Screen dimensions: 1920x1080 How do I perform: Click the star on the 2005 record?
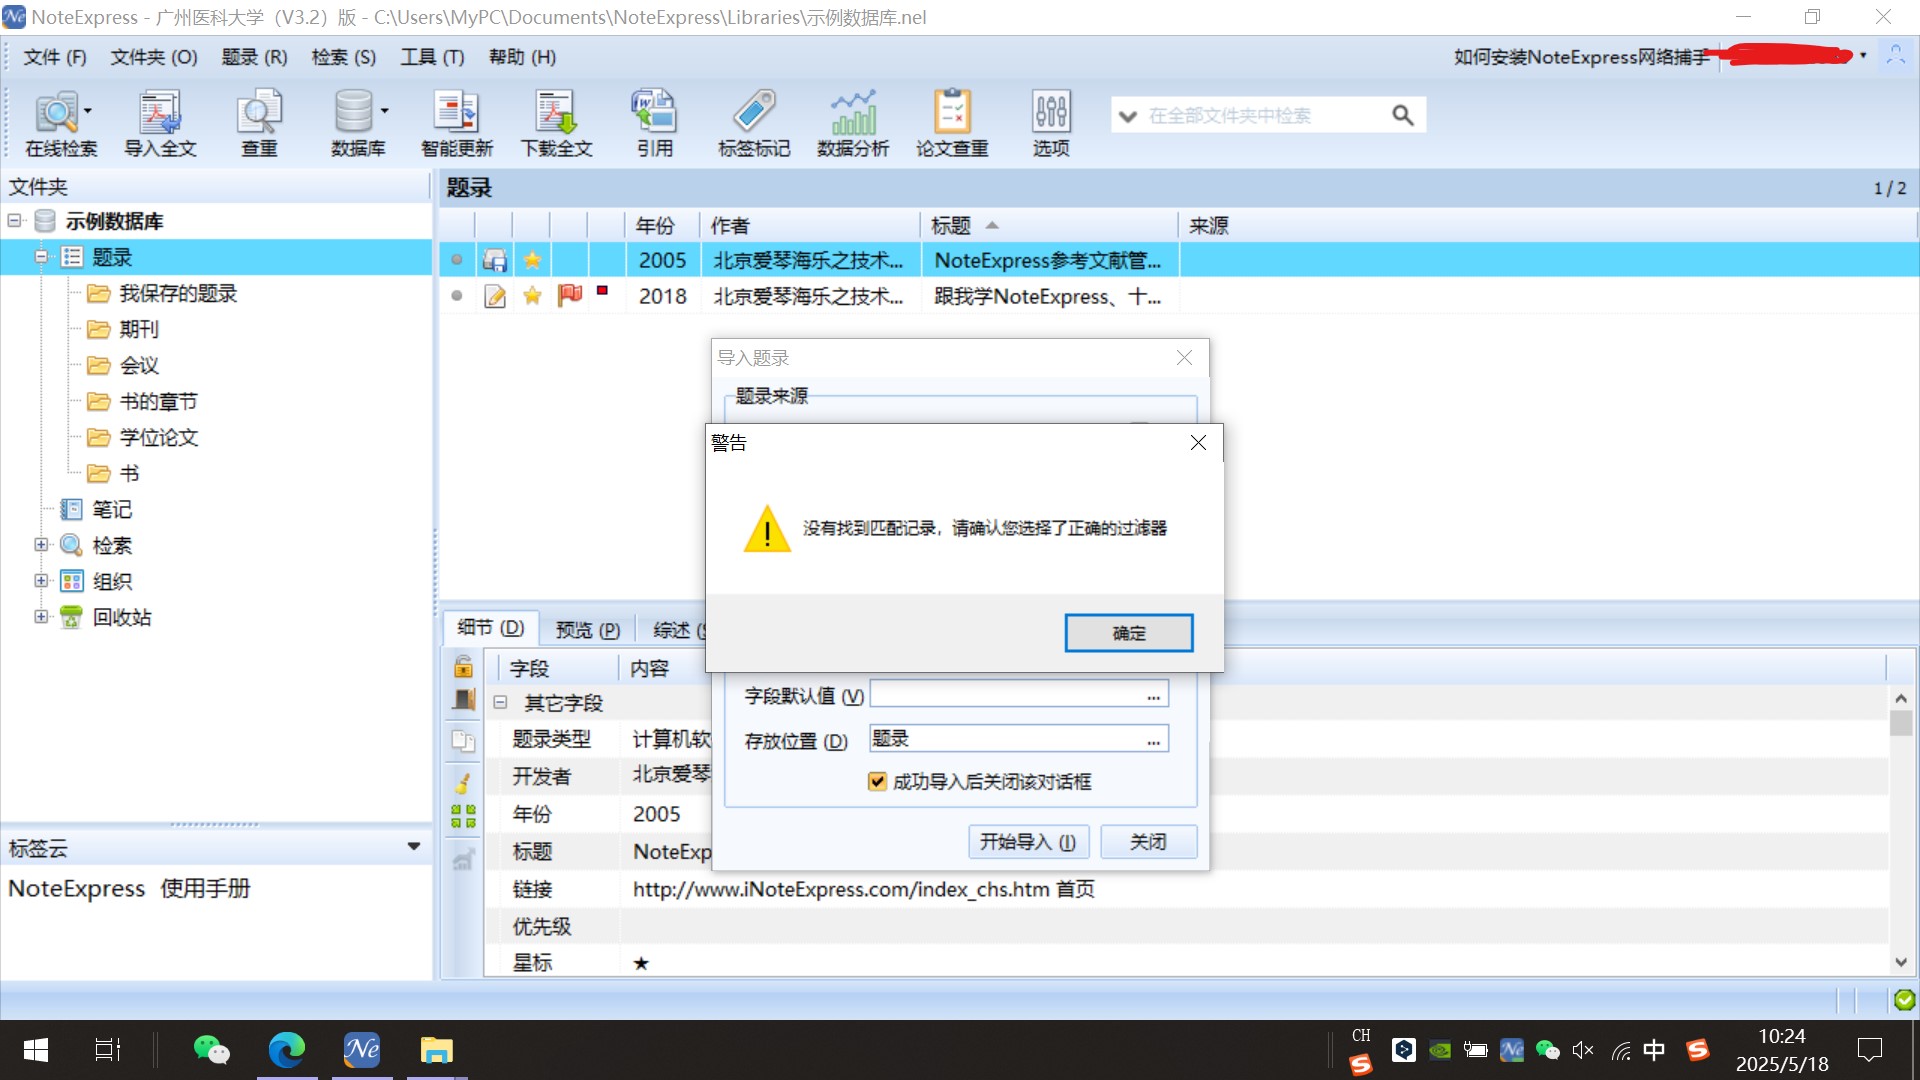click(x=532, y=260)
